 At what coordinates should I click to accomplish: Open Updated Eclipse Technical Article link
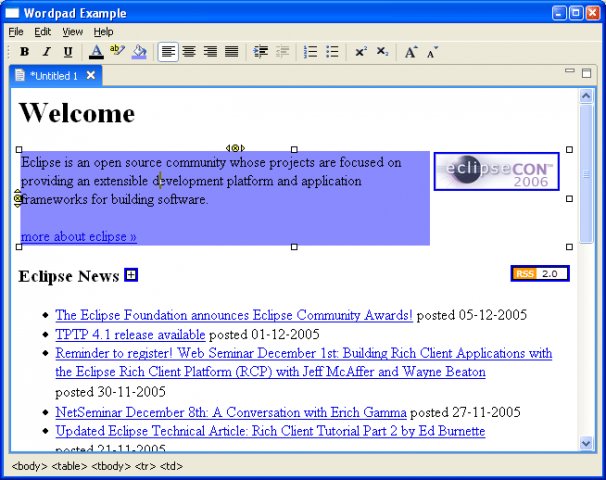point(270,431)
